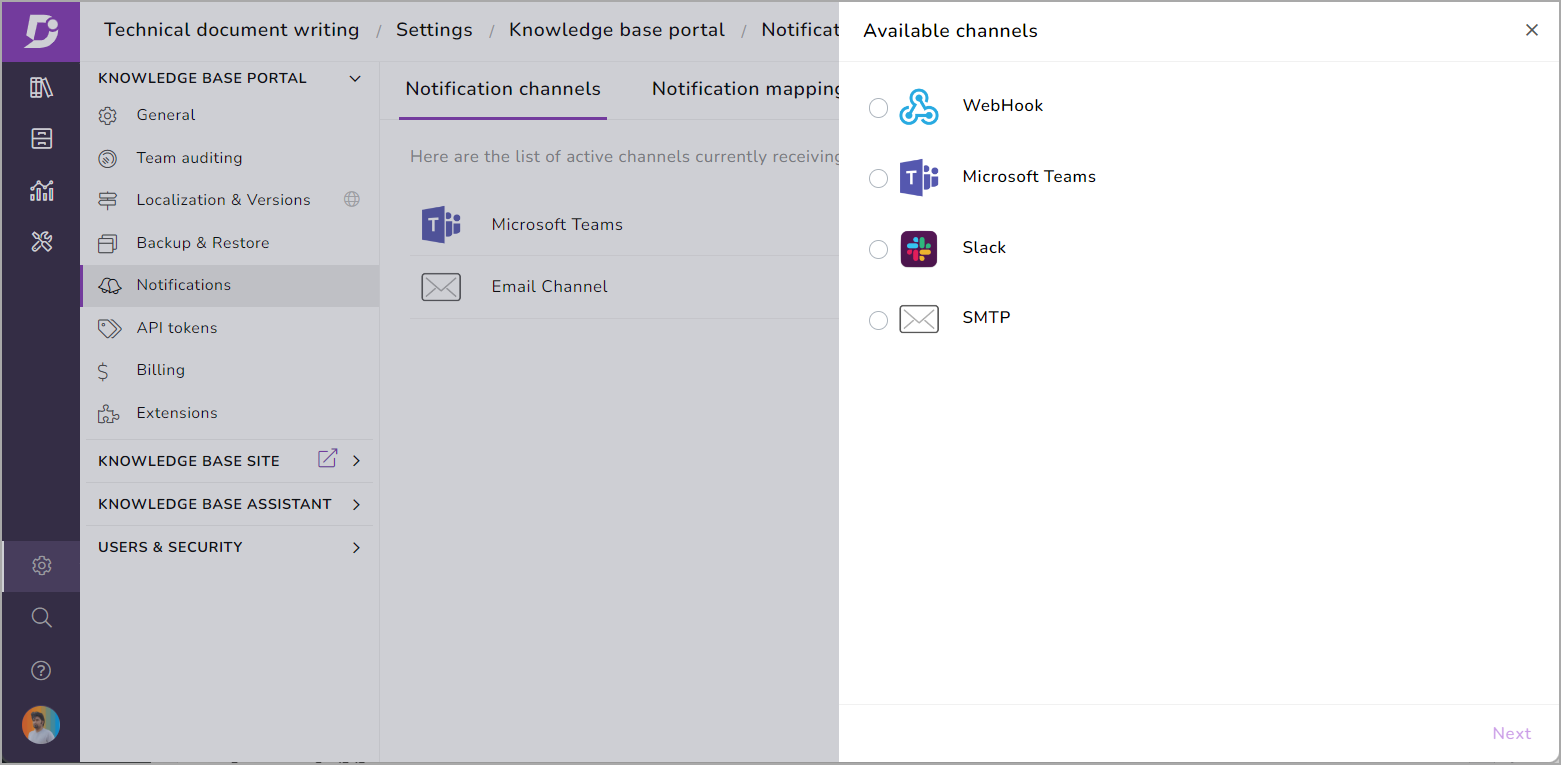This screenshot has height=765, width=1561.
Task: Click the Notifications menu text
Action: (x=184, y=285)
